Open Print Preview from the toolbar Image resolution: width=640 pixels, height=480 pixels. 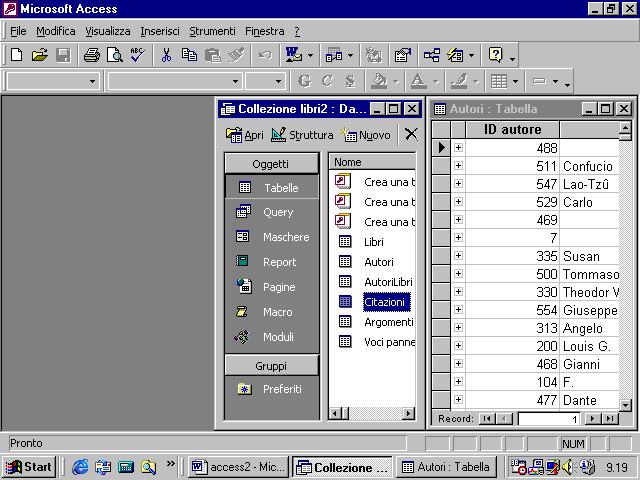115,55
